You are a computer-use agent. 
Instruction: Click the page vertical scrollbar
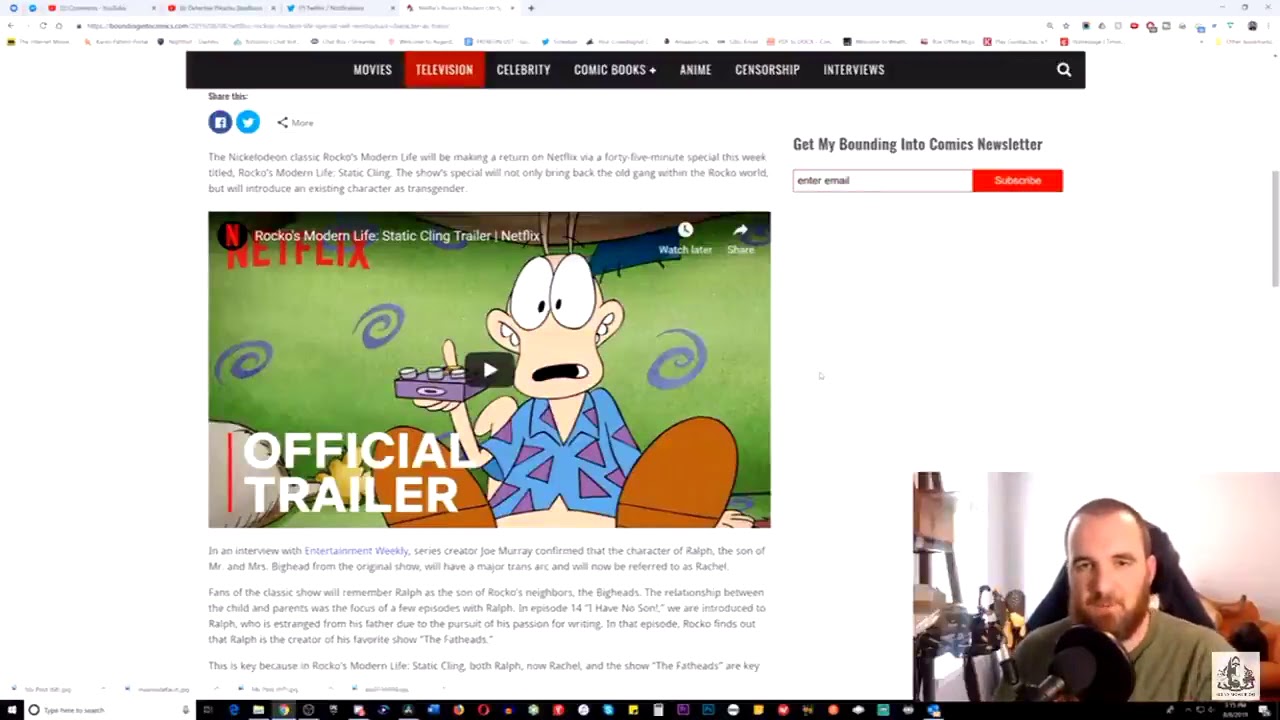point(1274,228)
